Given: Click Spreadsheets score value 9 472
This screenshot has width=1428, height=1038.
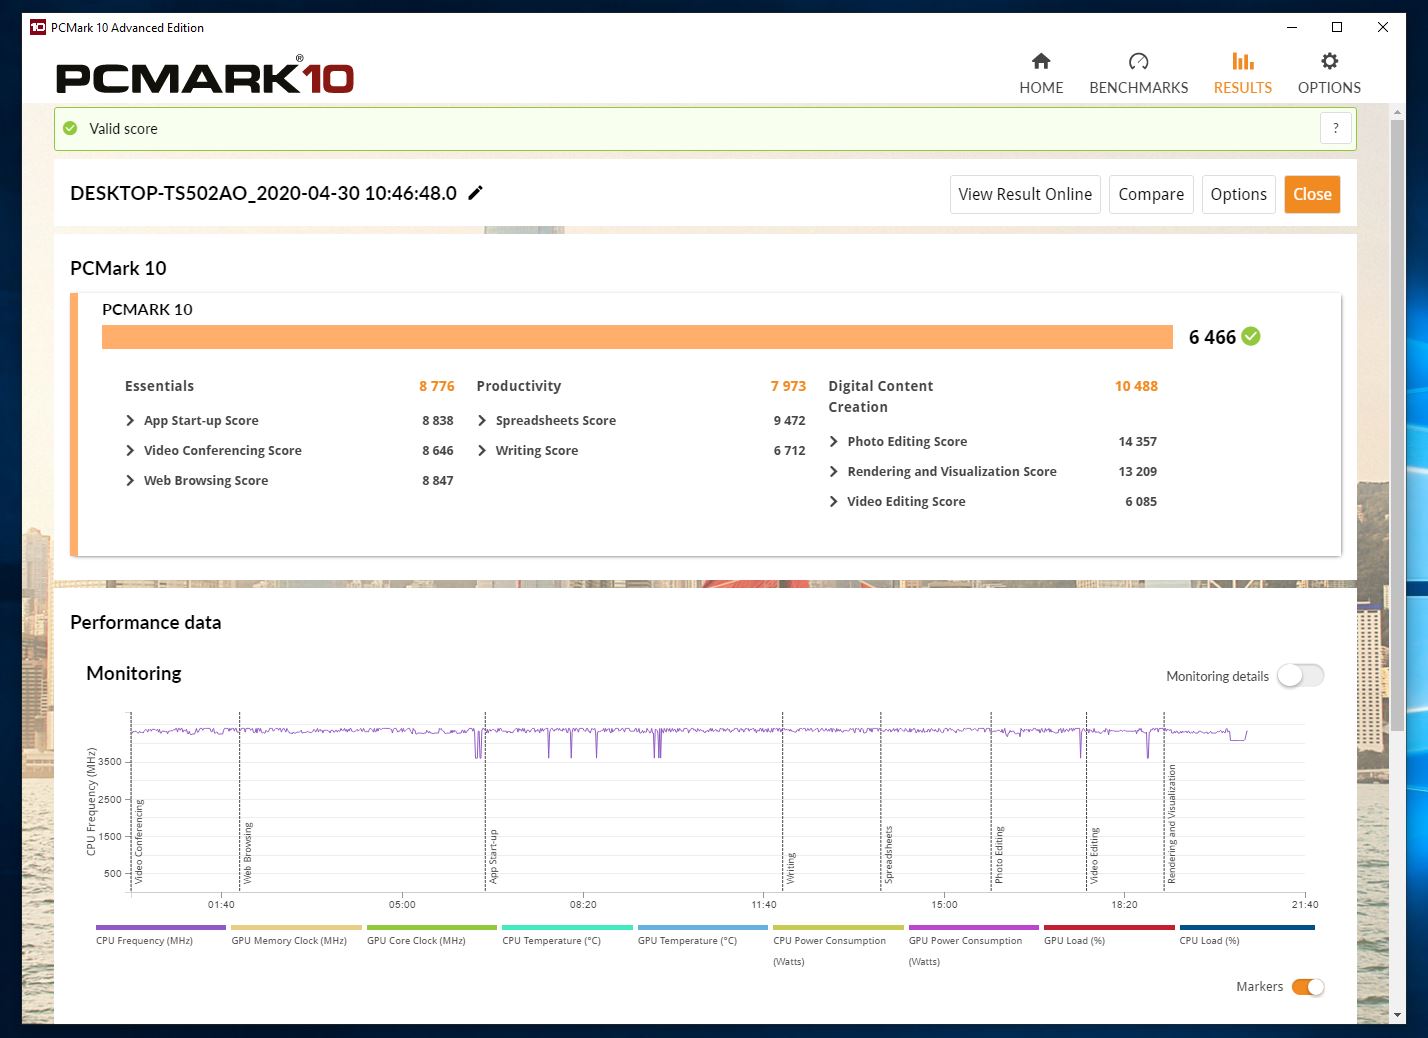Looking at the screenshot, I should coord(789,421).
